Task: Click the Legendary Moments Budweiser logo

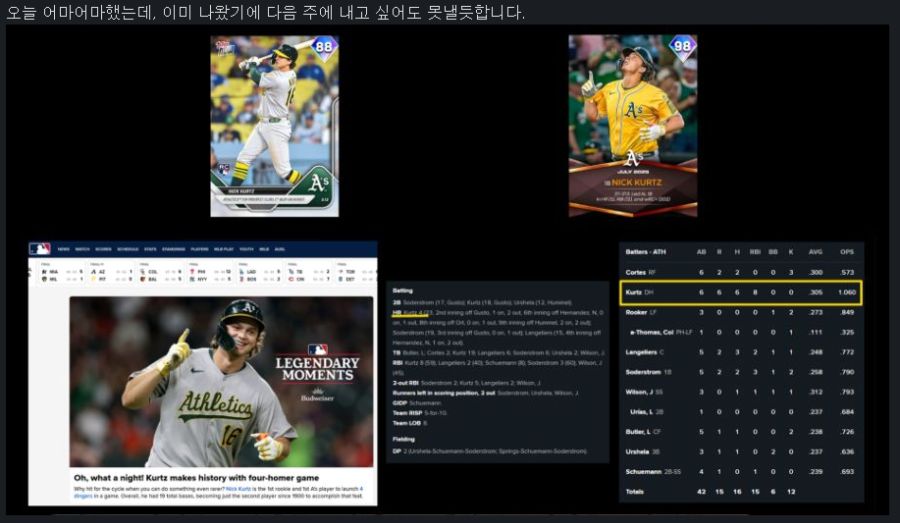Action: pyautogui.click(x=317, y=373)
